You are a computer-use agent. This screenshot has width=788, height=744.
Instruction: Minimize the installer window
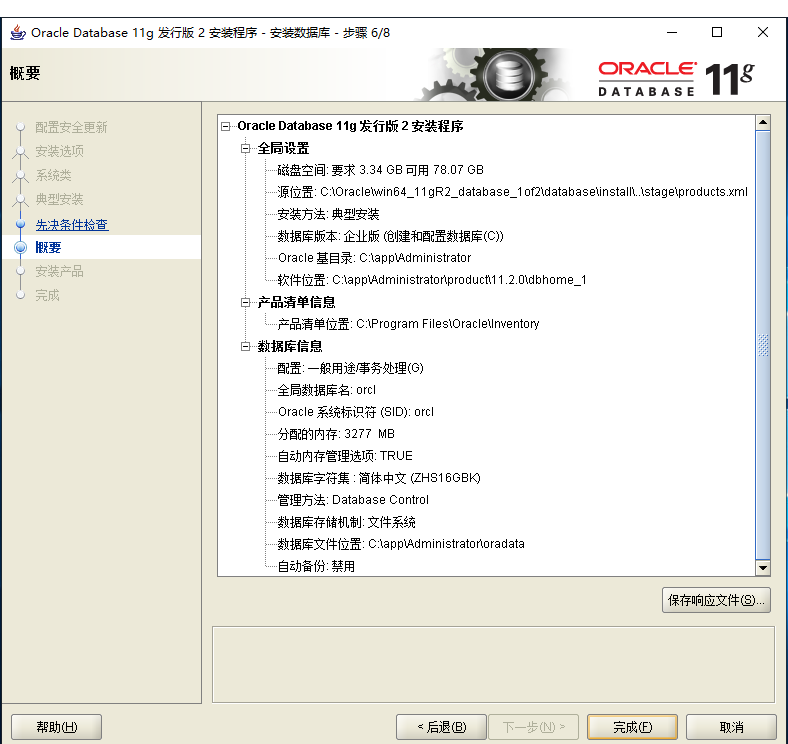(672, 32)
